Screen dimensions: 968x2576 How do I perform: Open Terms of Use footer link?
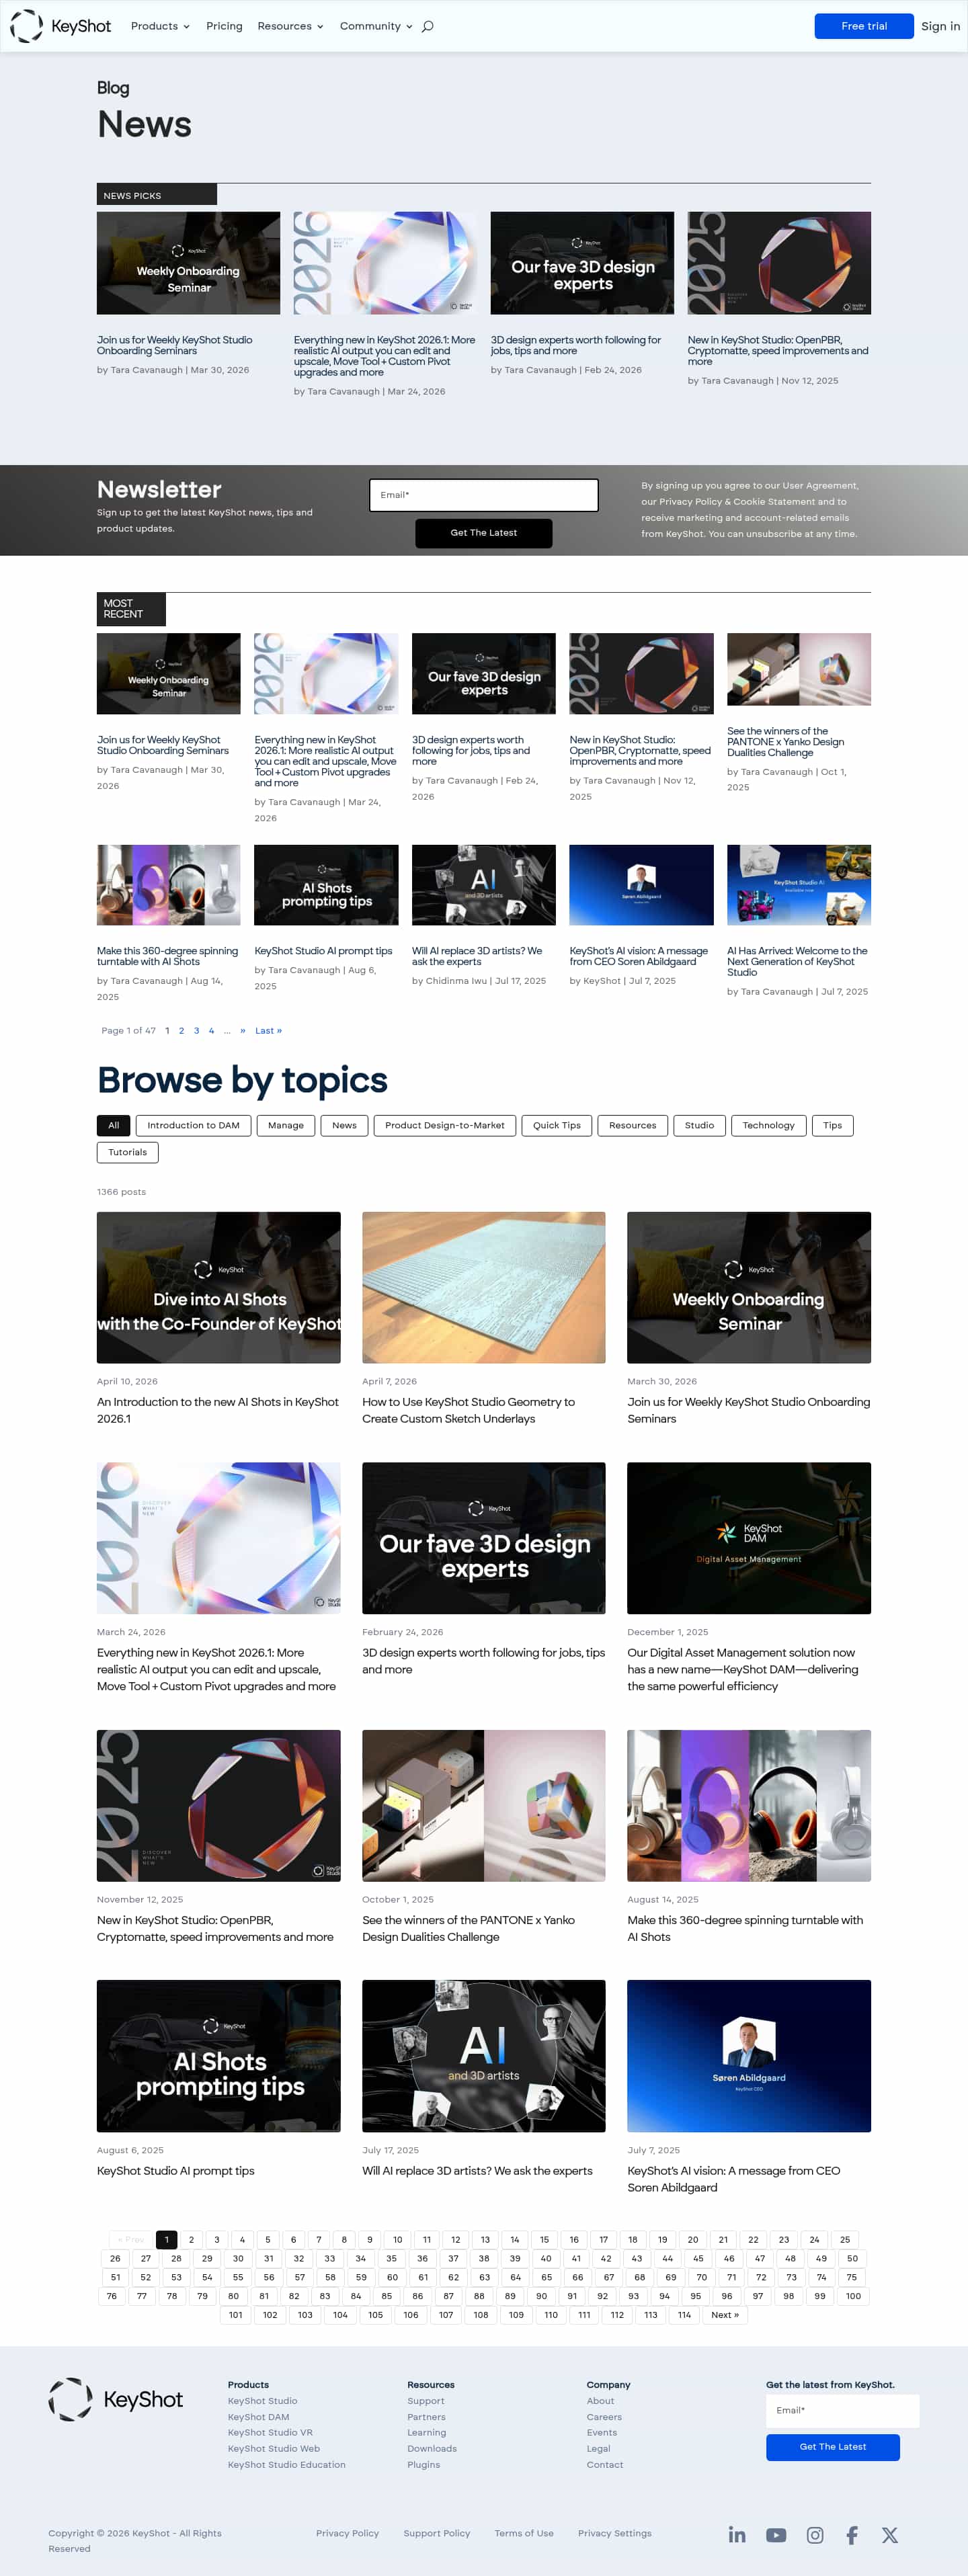point(524,2532)
